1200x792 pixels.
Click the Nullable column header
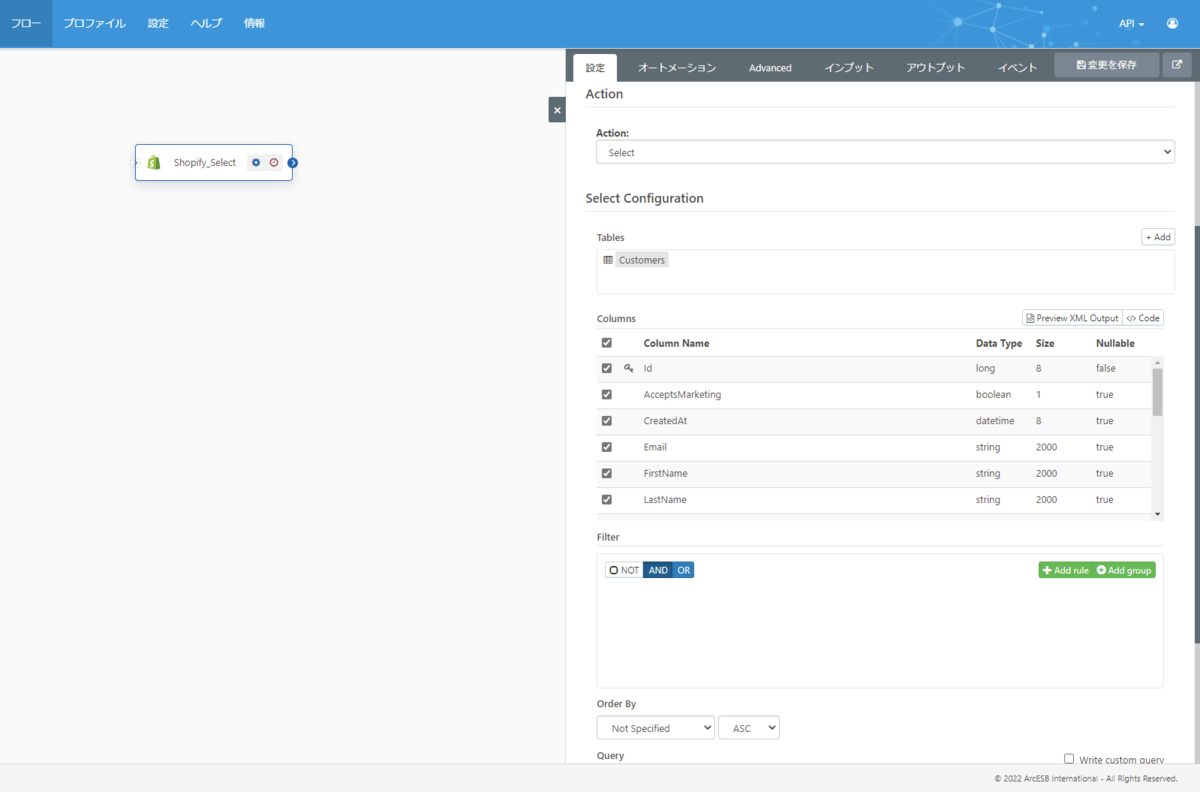coord(1115,343)
